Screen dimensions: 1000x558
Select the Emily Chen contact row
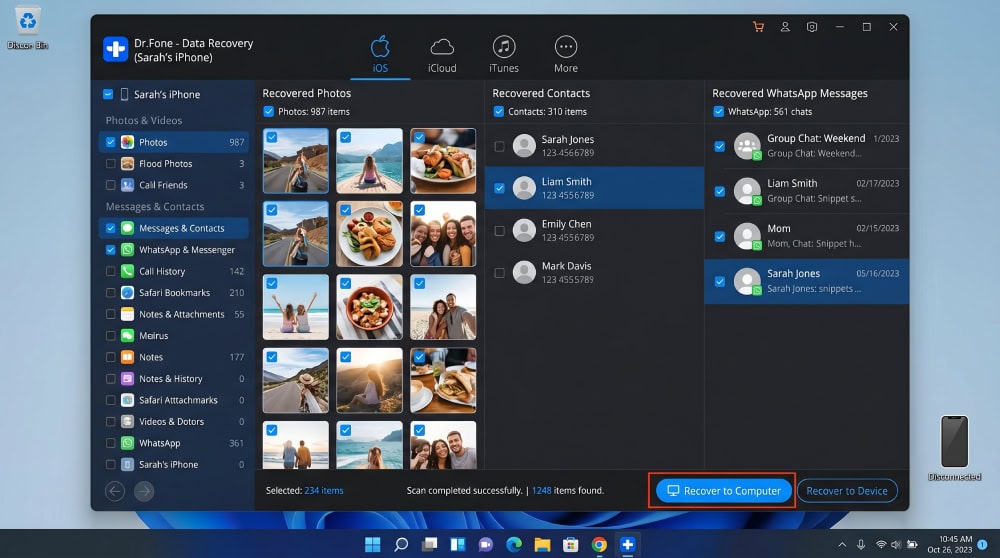coord(594,230)
